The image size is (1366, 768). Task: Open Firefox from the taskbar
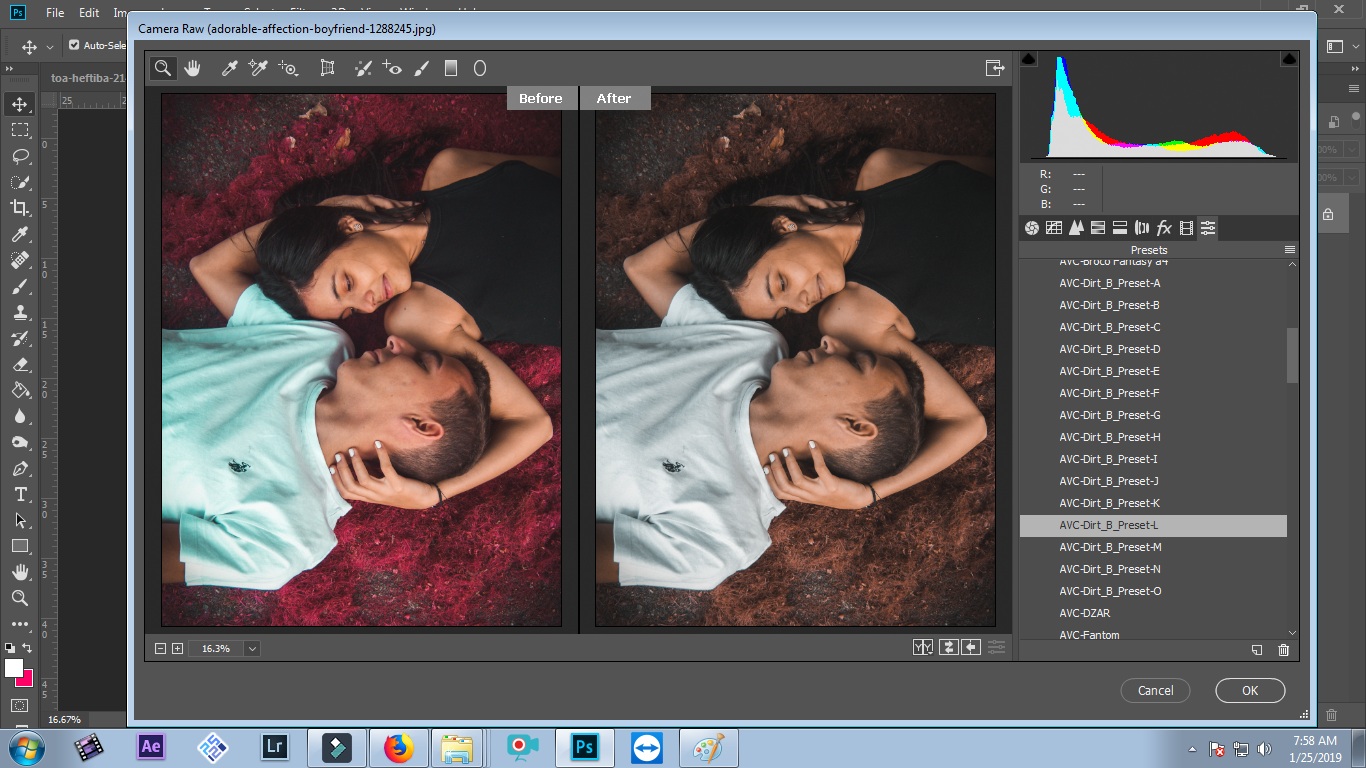point(398,747)
